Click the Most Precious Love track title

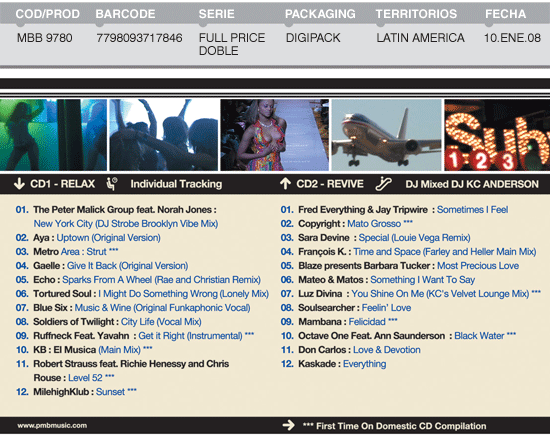(478, 266)
